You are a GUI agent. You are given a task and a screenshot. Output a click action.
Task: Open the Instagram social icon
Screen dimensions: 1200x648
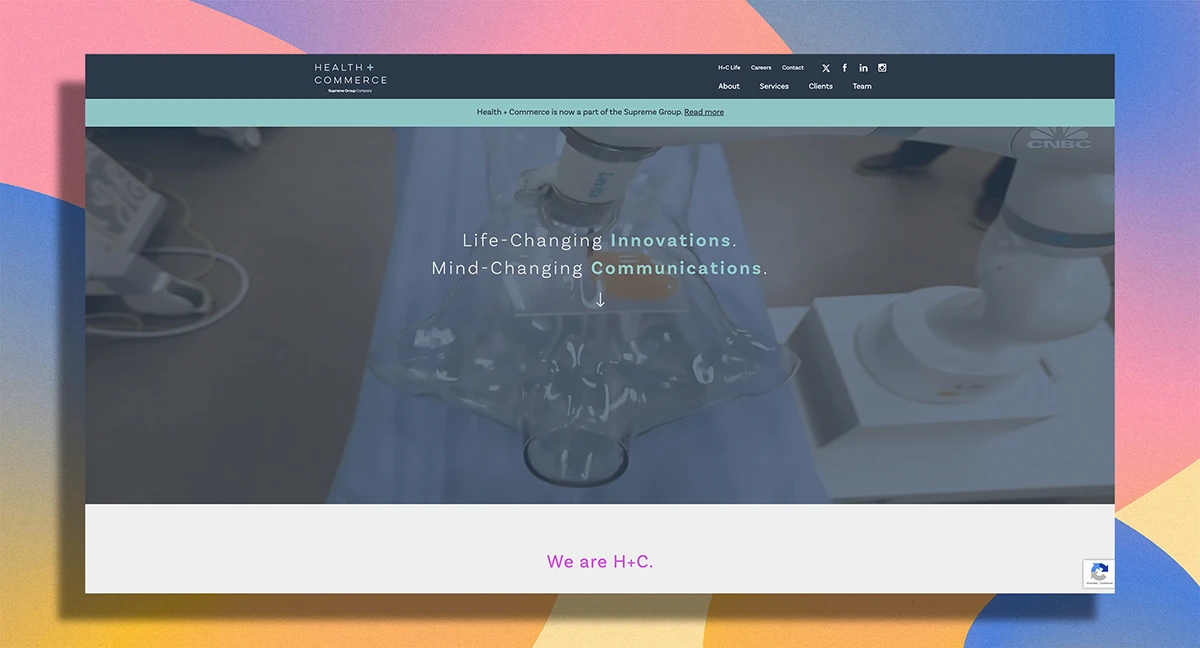tap(882, 68)
